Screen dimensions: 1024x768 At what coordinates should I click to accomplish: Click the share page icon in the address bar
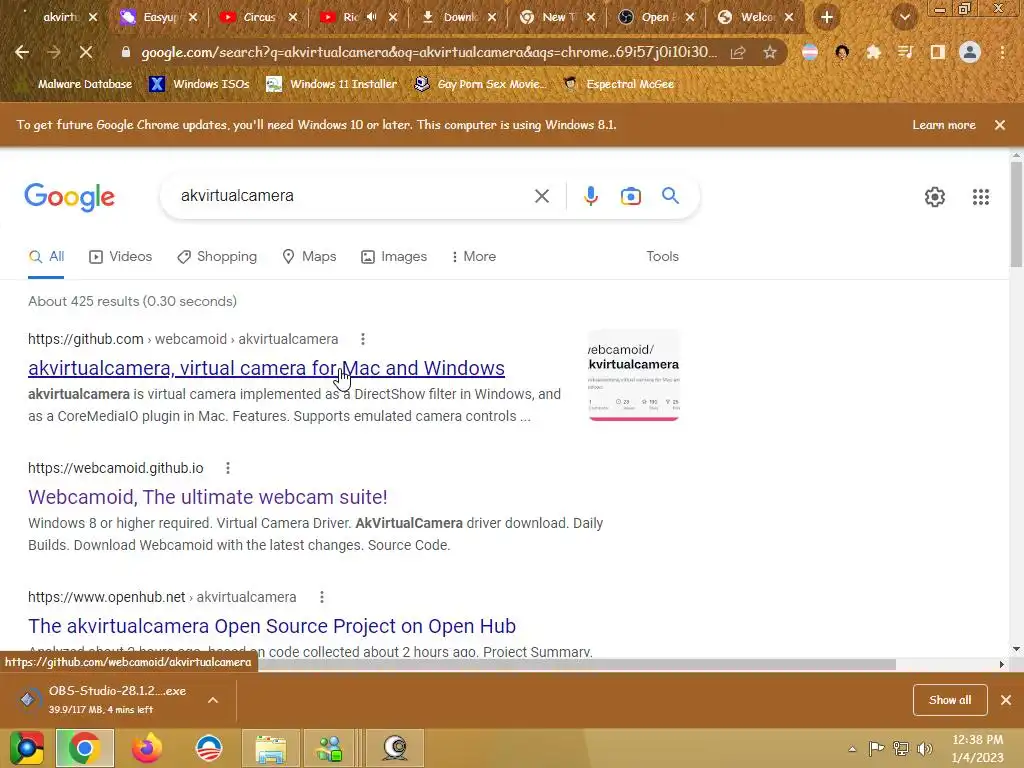point(738,52)
